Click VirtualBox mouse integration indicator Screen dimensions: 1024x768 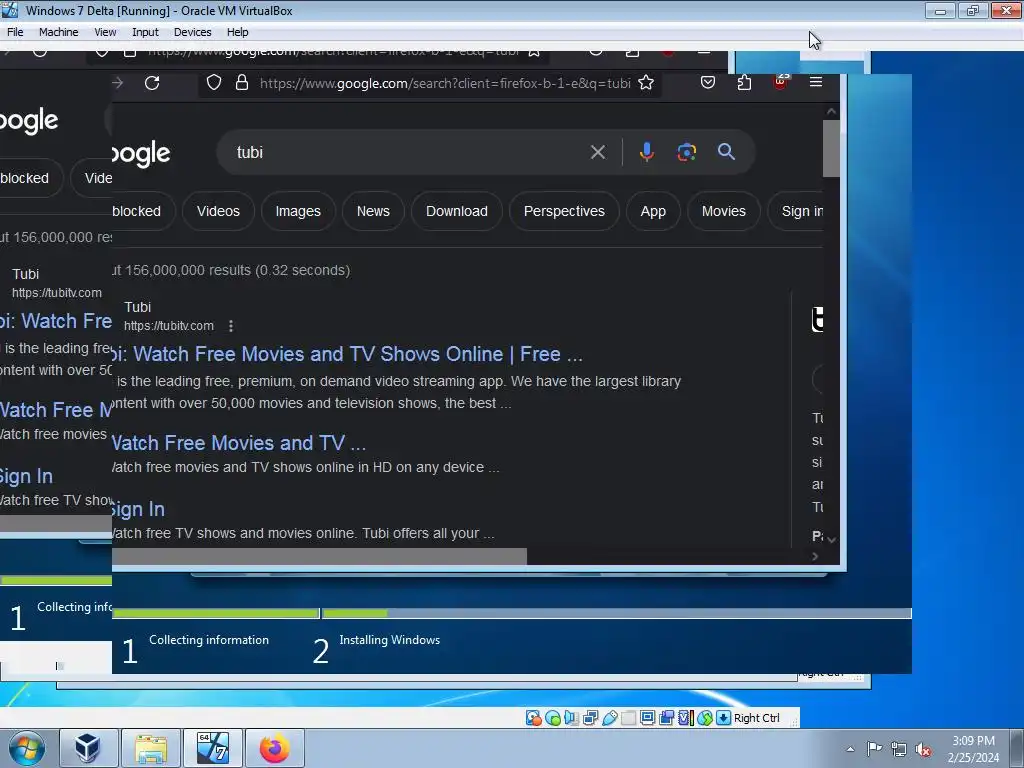tap(705, 718)
